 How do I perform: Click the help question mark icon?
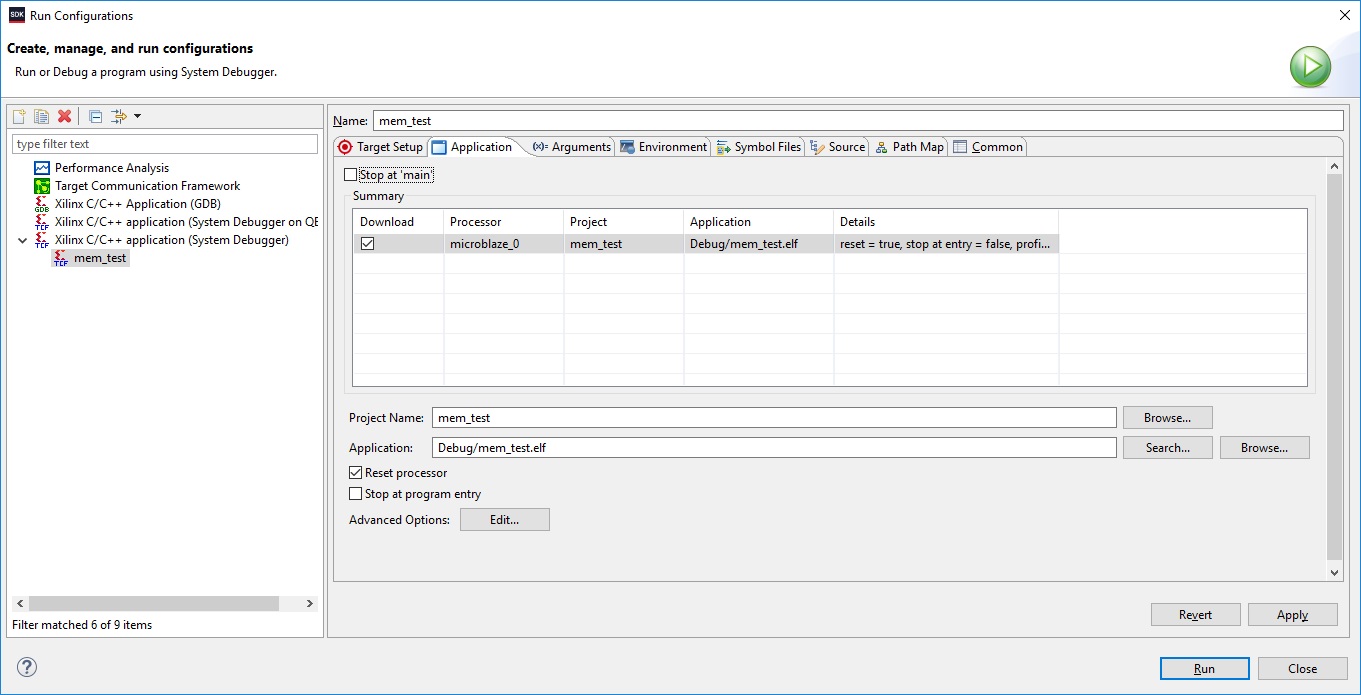point(27,668)
